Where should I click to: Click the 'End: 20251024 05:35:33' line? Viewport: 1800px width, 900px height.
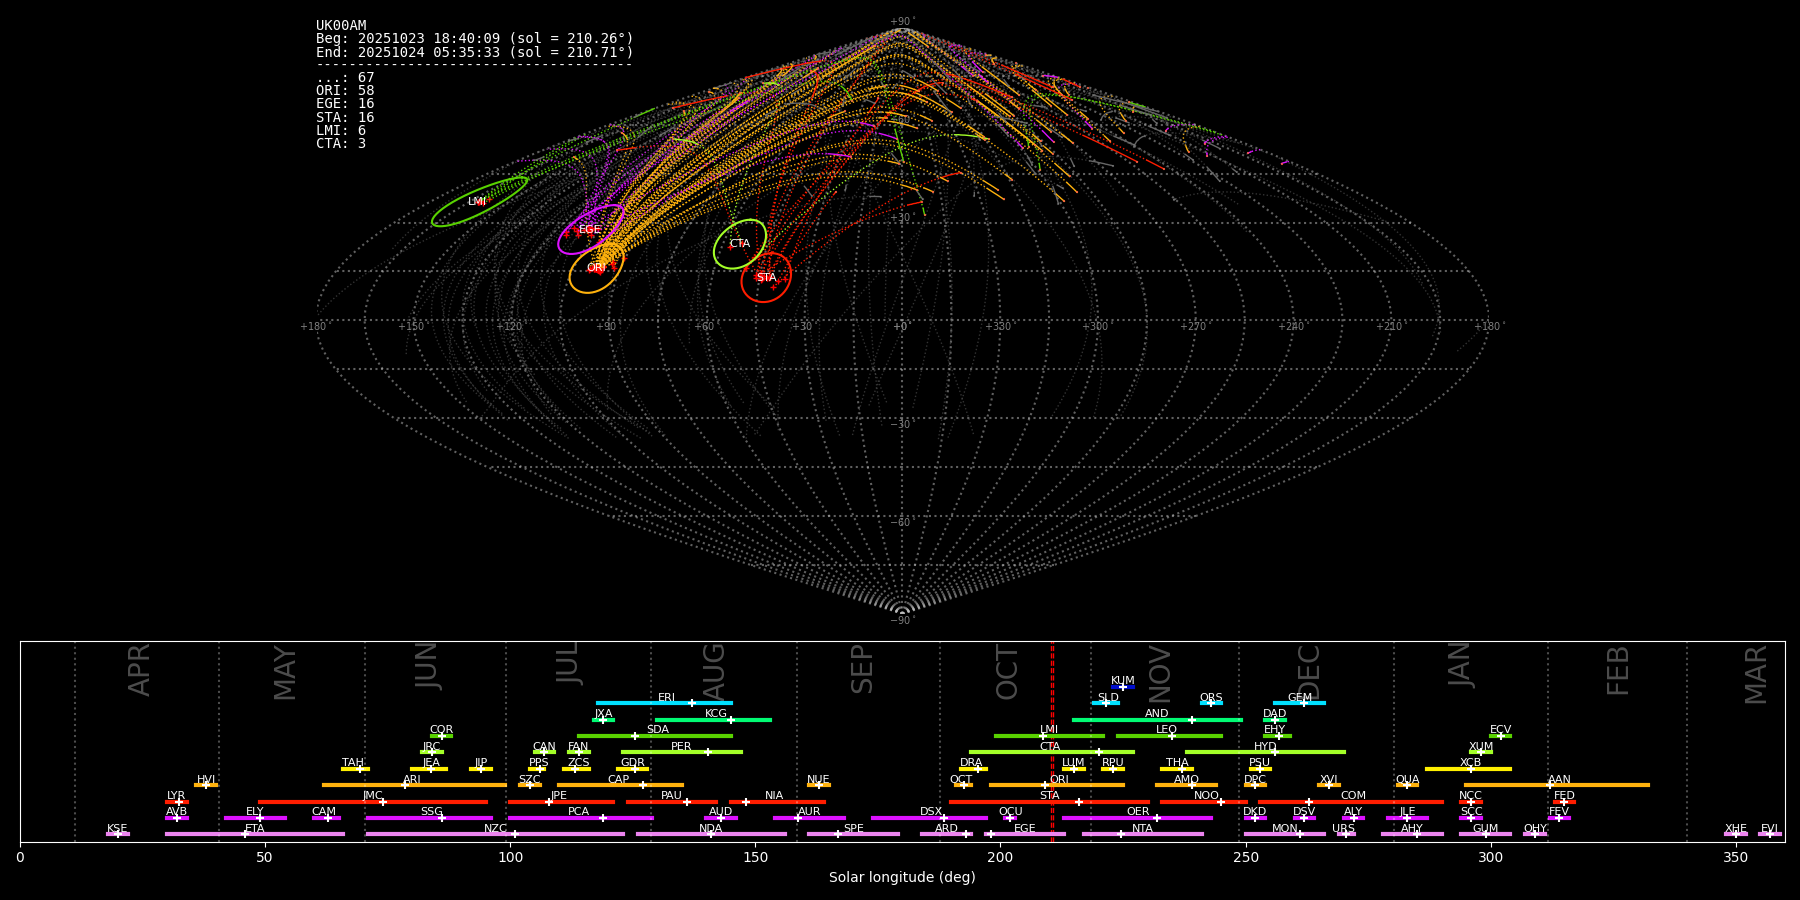(x=475, y=52)
